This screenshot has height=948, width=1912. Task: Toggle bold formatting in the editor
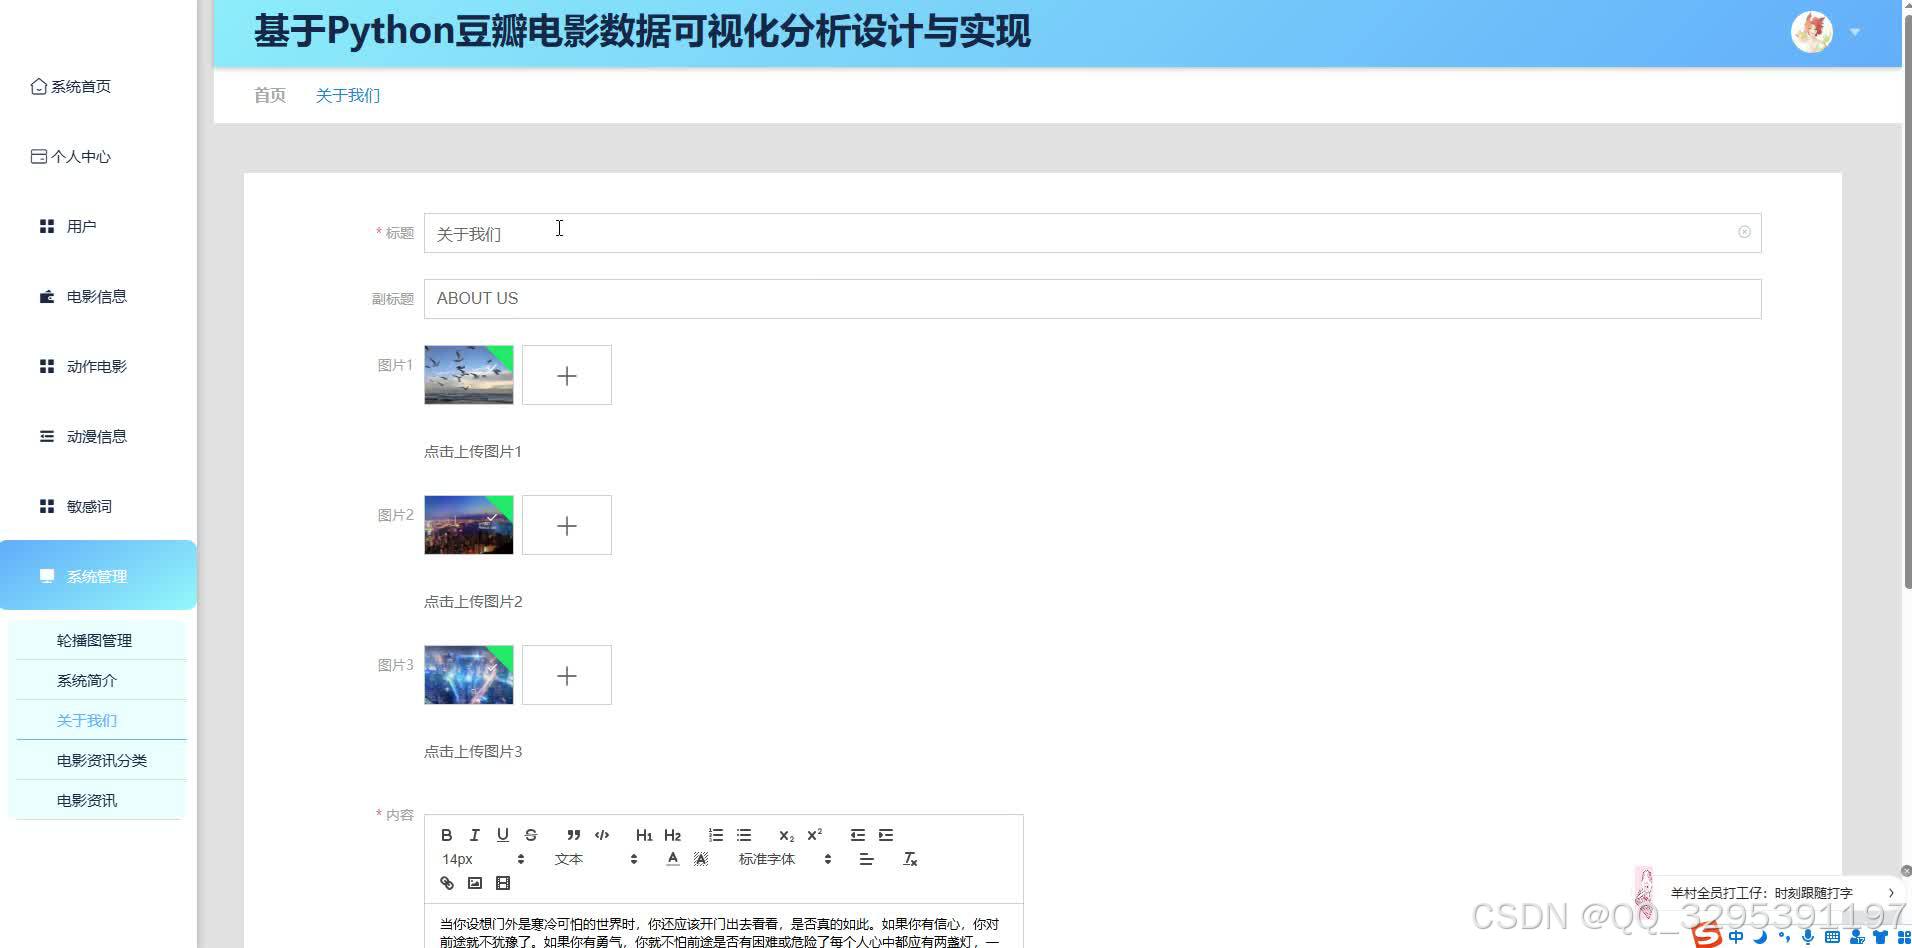(447, 835)
